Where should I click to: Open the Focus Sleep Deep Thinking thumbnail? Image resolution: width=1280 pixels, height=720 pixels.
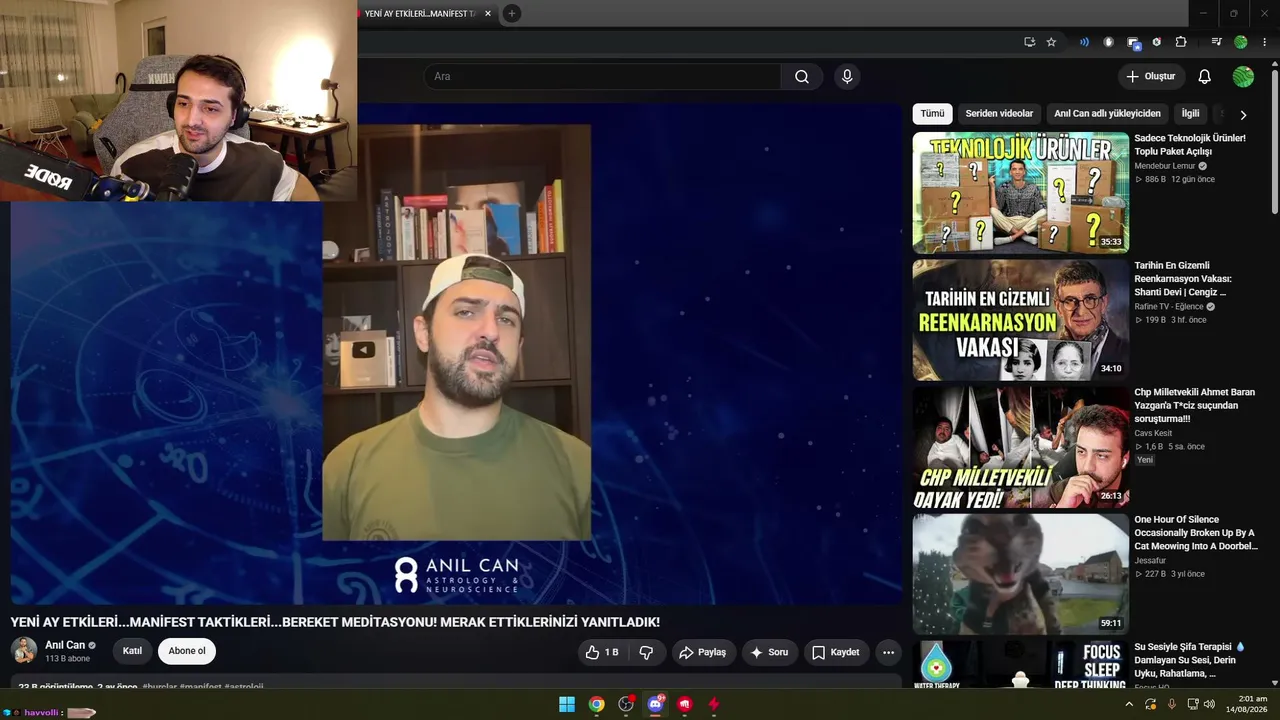point(1021,665)
